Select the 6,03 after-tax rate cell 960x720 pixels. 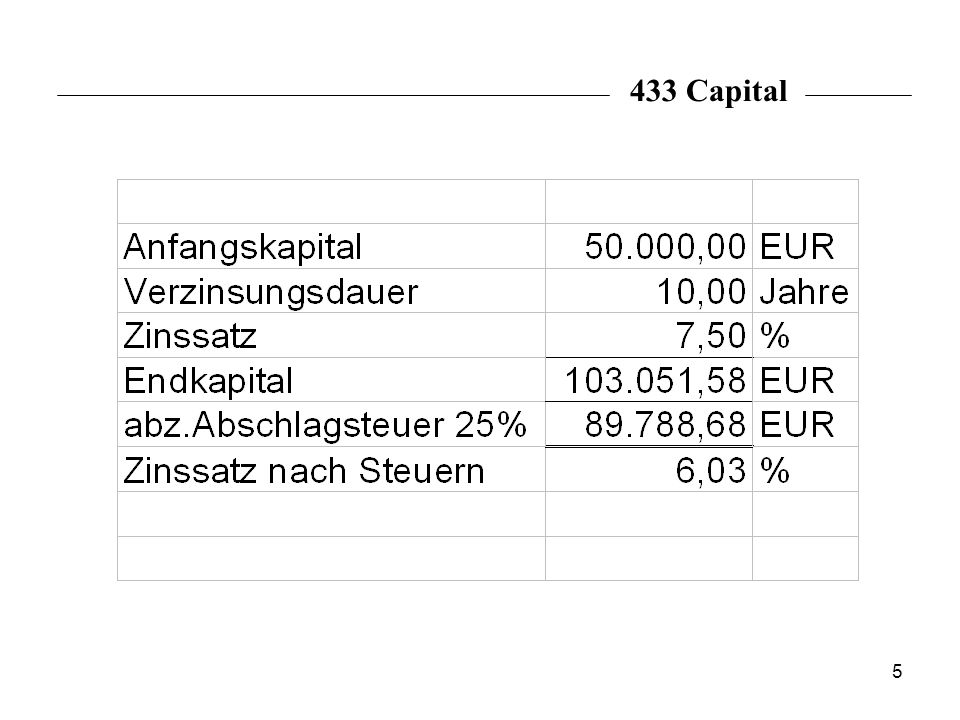click(x=648, y=470)
